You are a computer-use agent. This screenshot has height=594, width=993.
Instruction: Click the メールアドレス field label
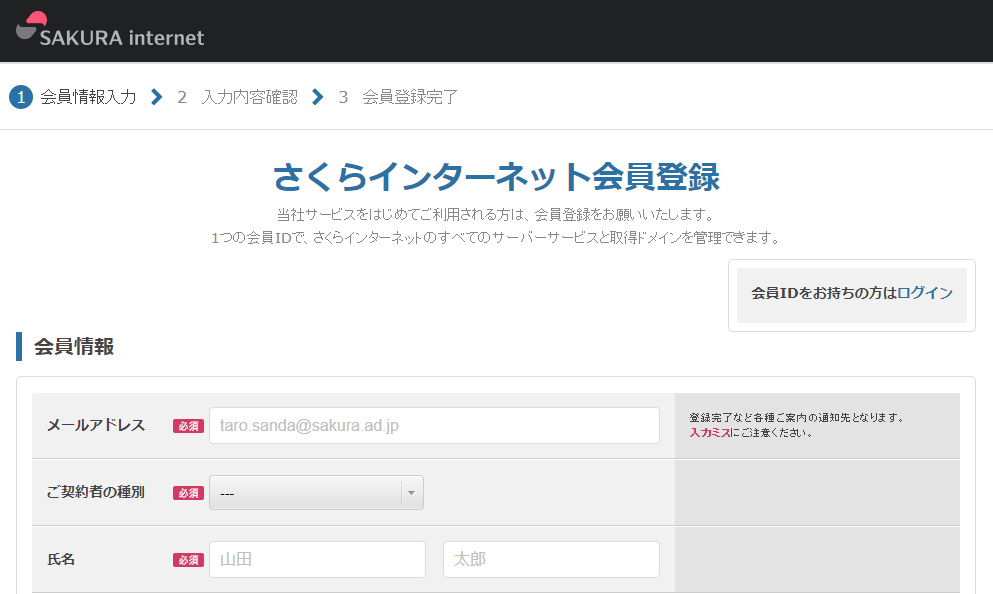(96, 425)
